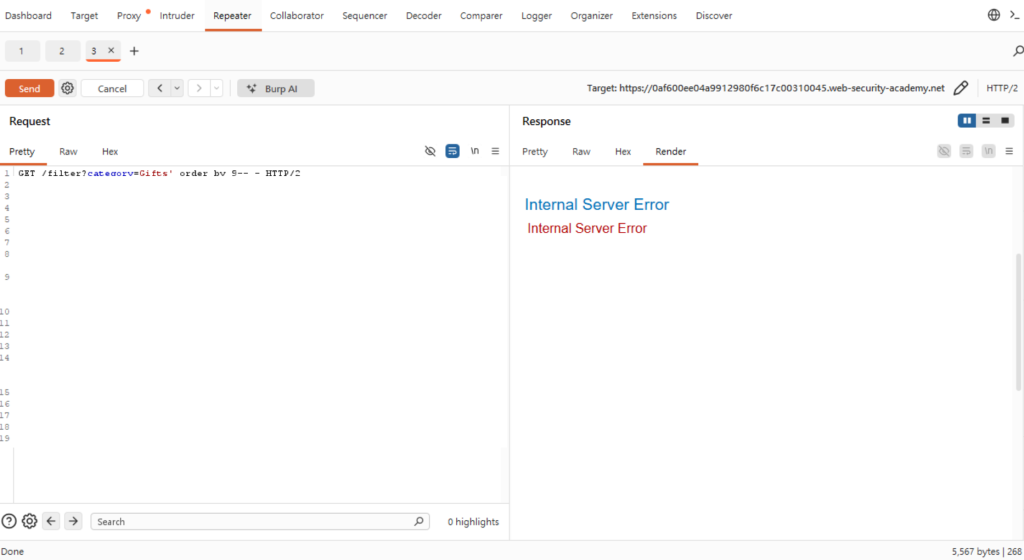This screenshot has width=1024, height=560.
Task: Go back to previous request in history
Action: 159,88
